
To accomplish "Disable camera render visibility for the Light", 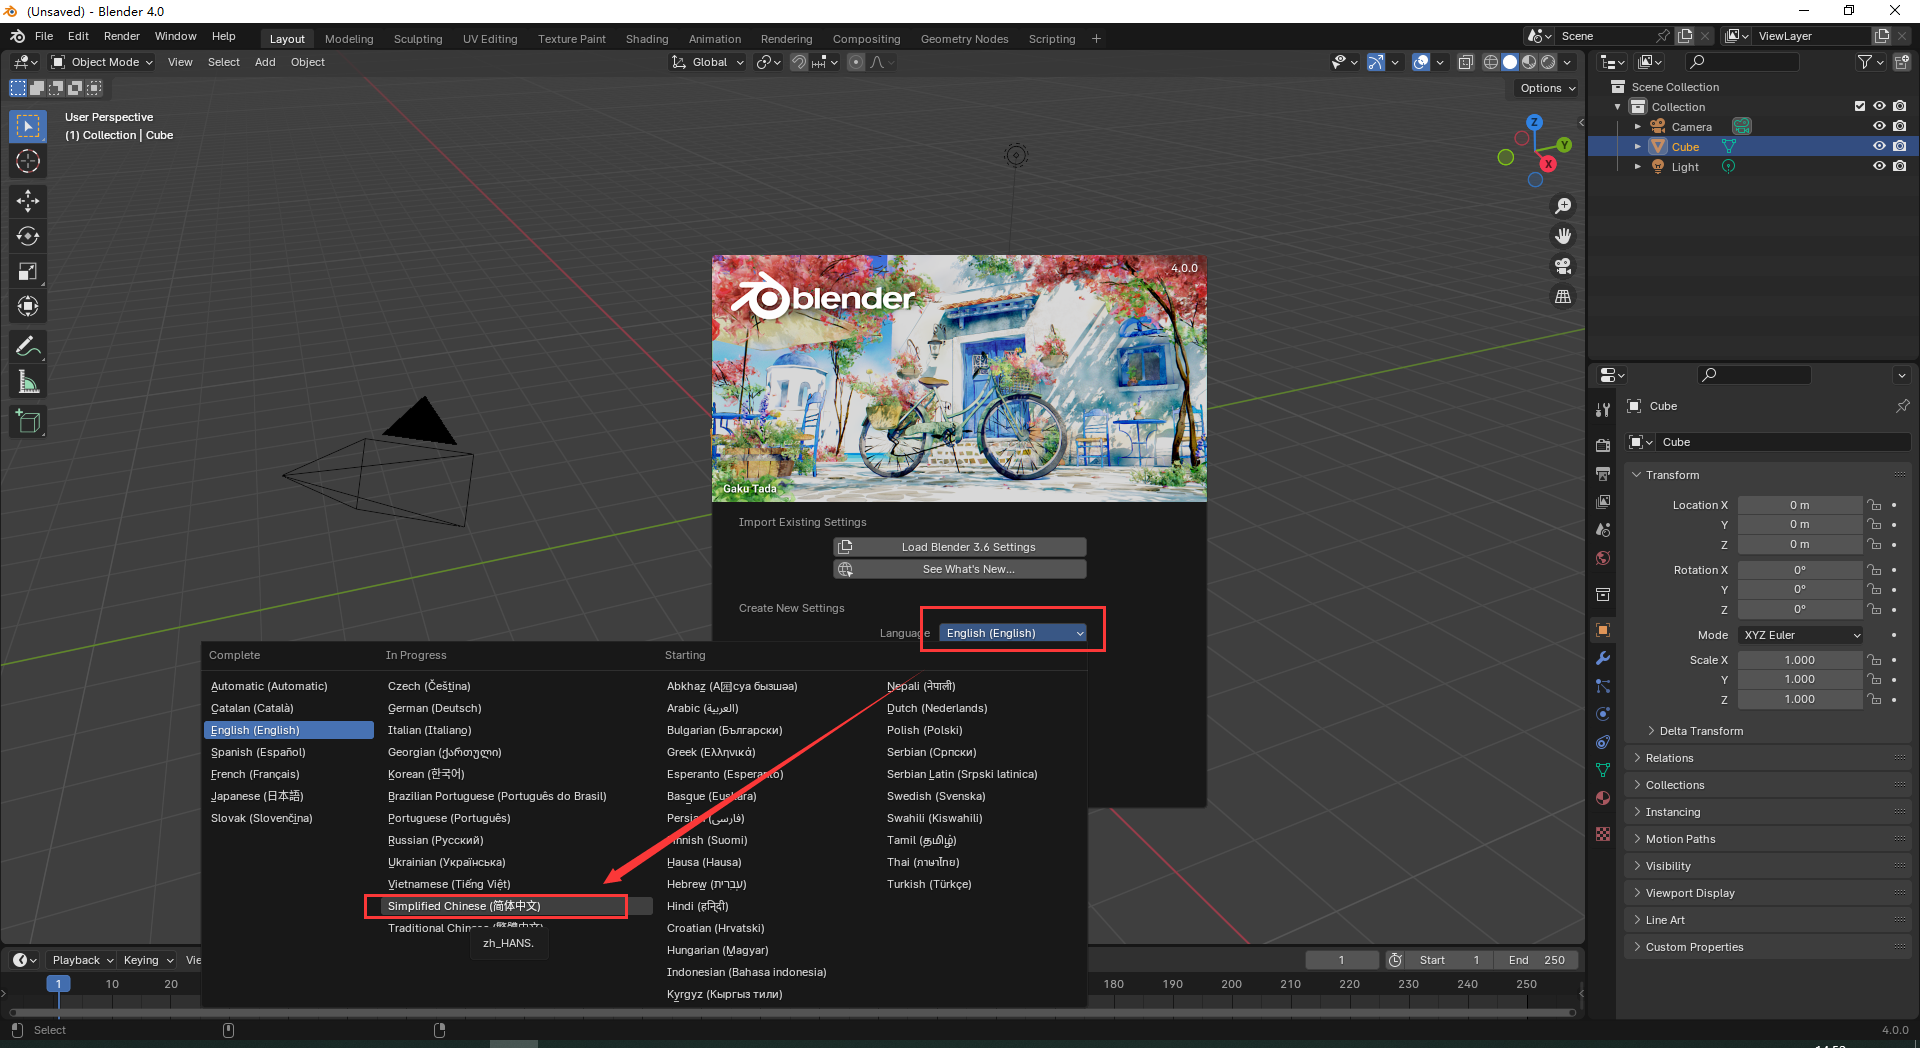I will coord(1900,167).
